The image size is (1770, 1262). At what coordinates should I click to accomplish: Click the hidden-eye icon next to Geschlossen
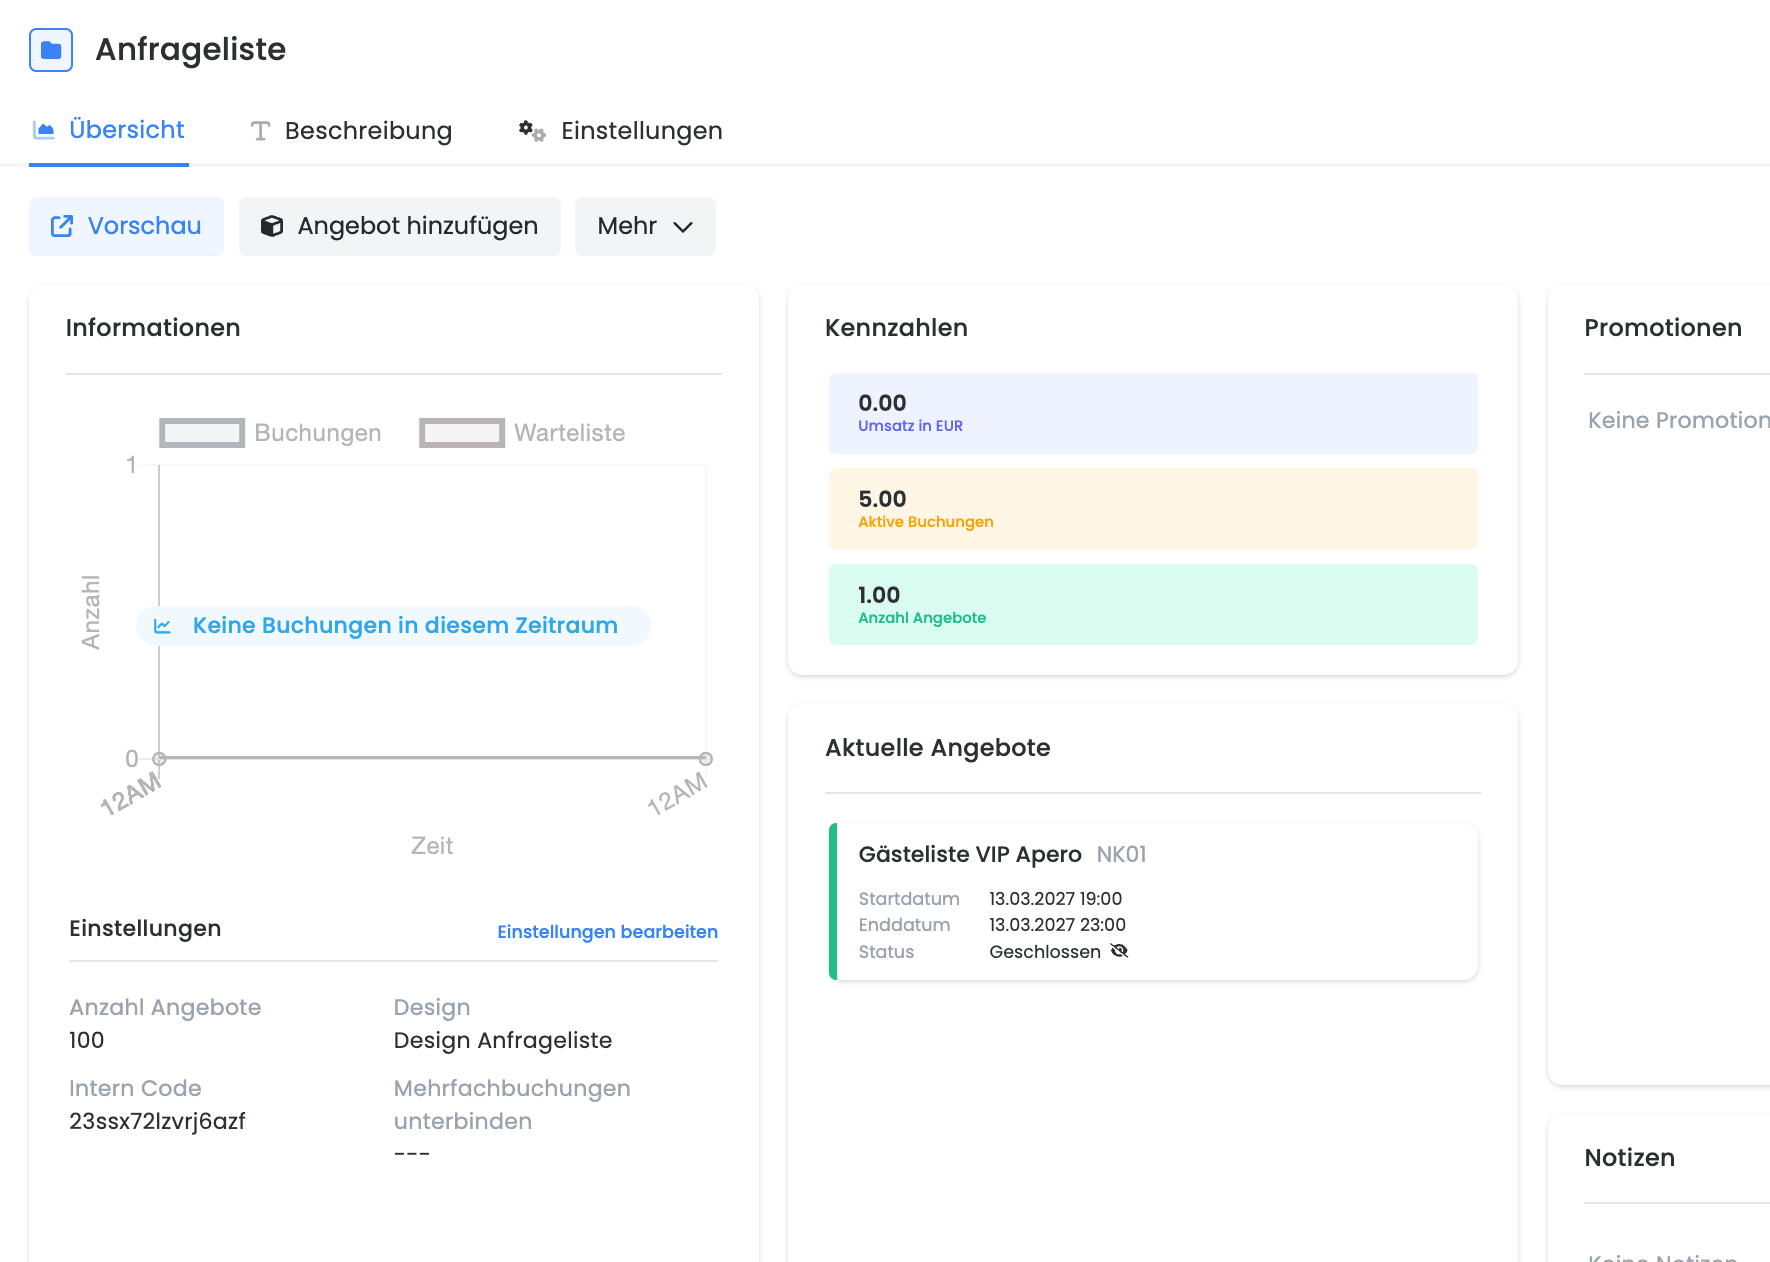[1120, 951]
